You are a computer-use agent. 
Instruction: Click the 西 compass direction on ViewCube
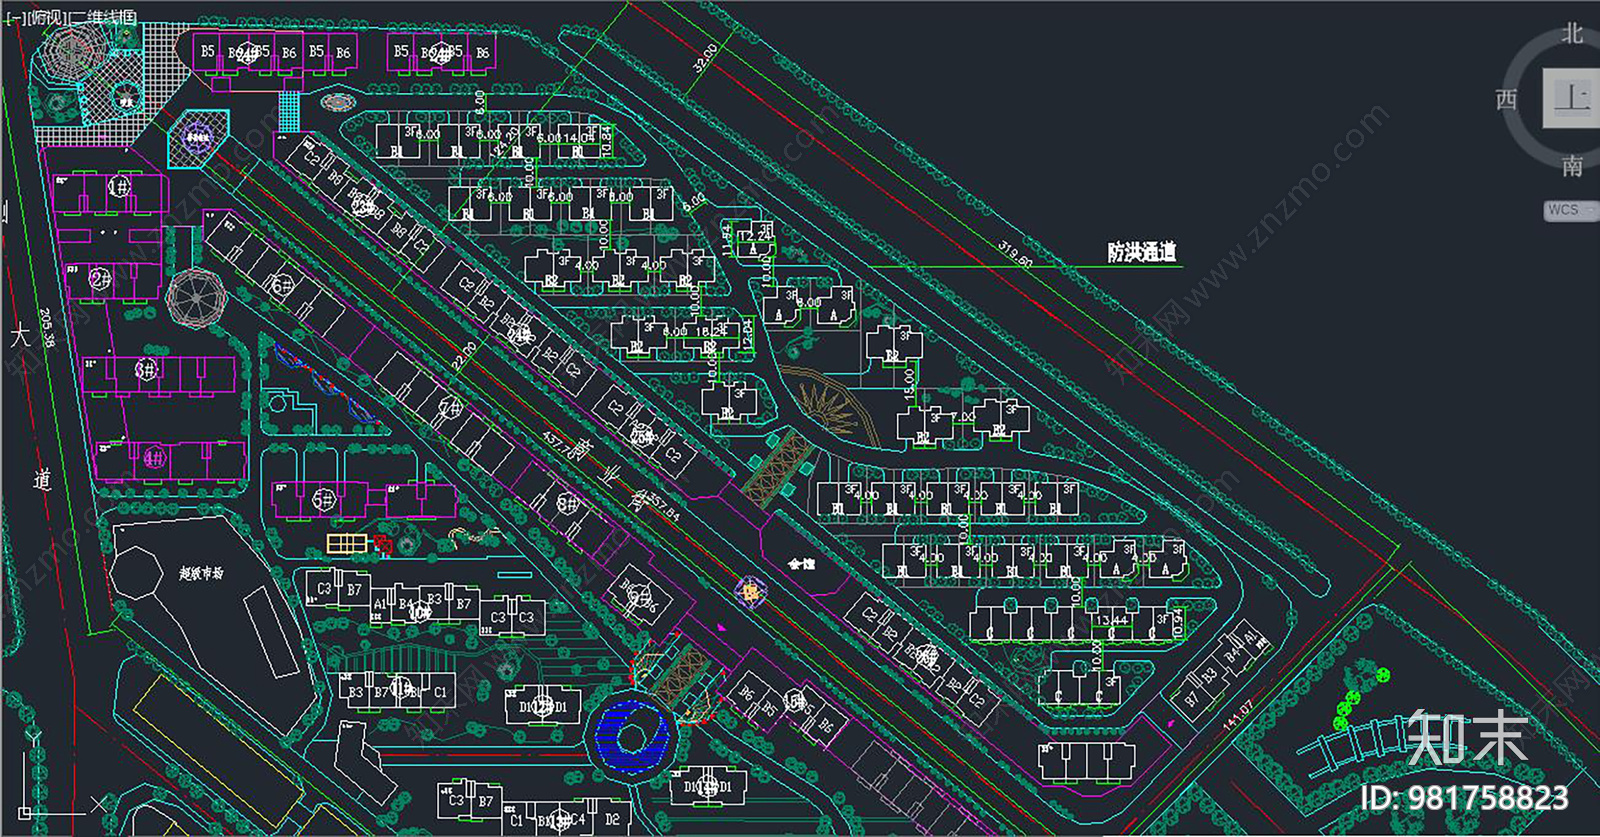coord(1506,99)
